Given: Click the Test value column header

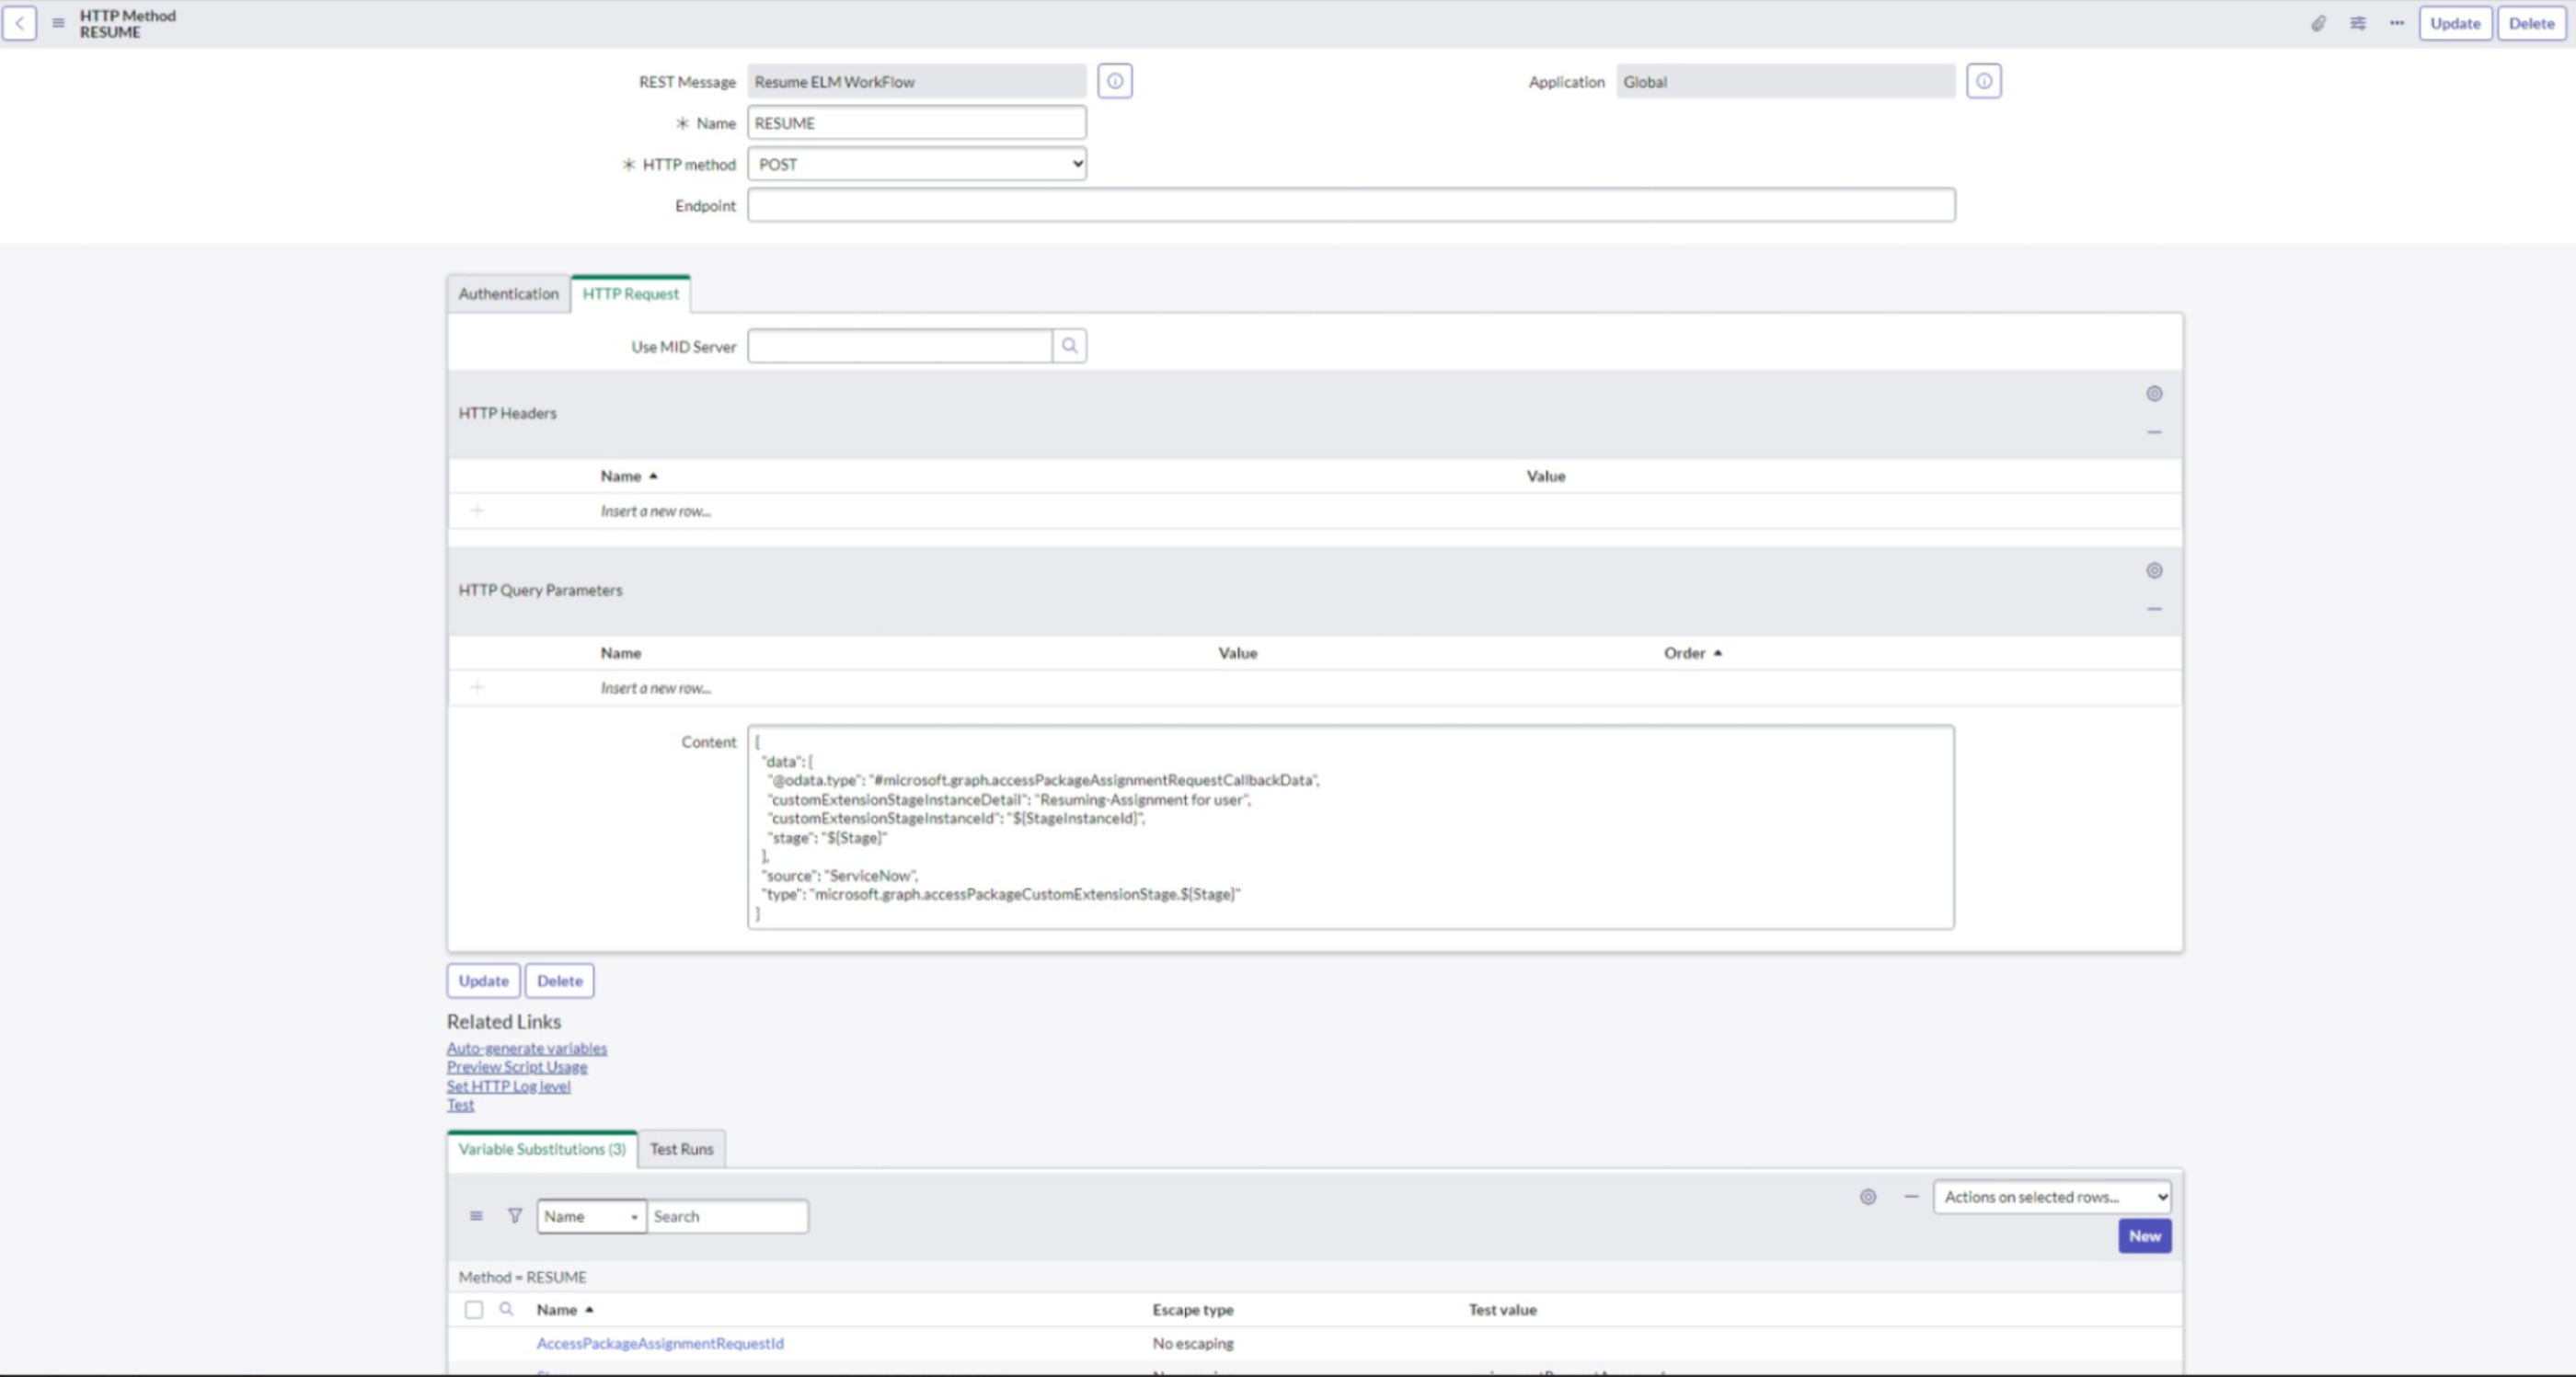Looking at the screenshot, I should pyautogui.click(x=1503, y=1310).
